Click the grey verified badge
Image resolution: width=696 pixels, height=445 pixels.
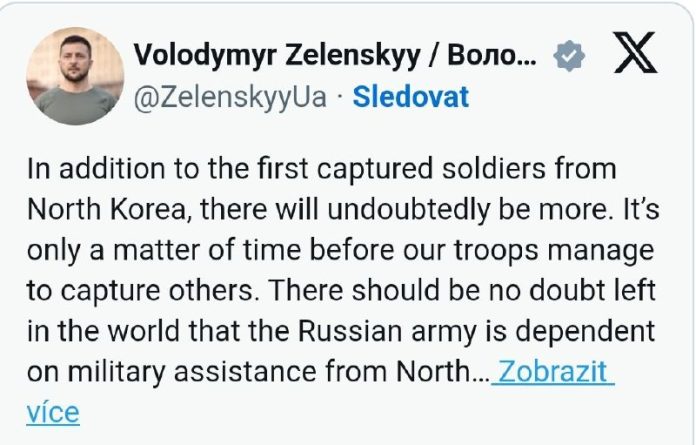pyautogui.click(x=570, y=57)
